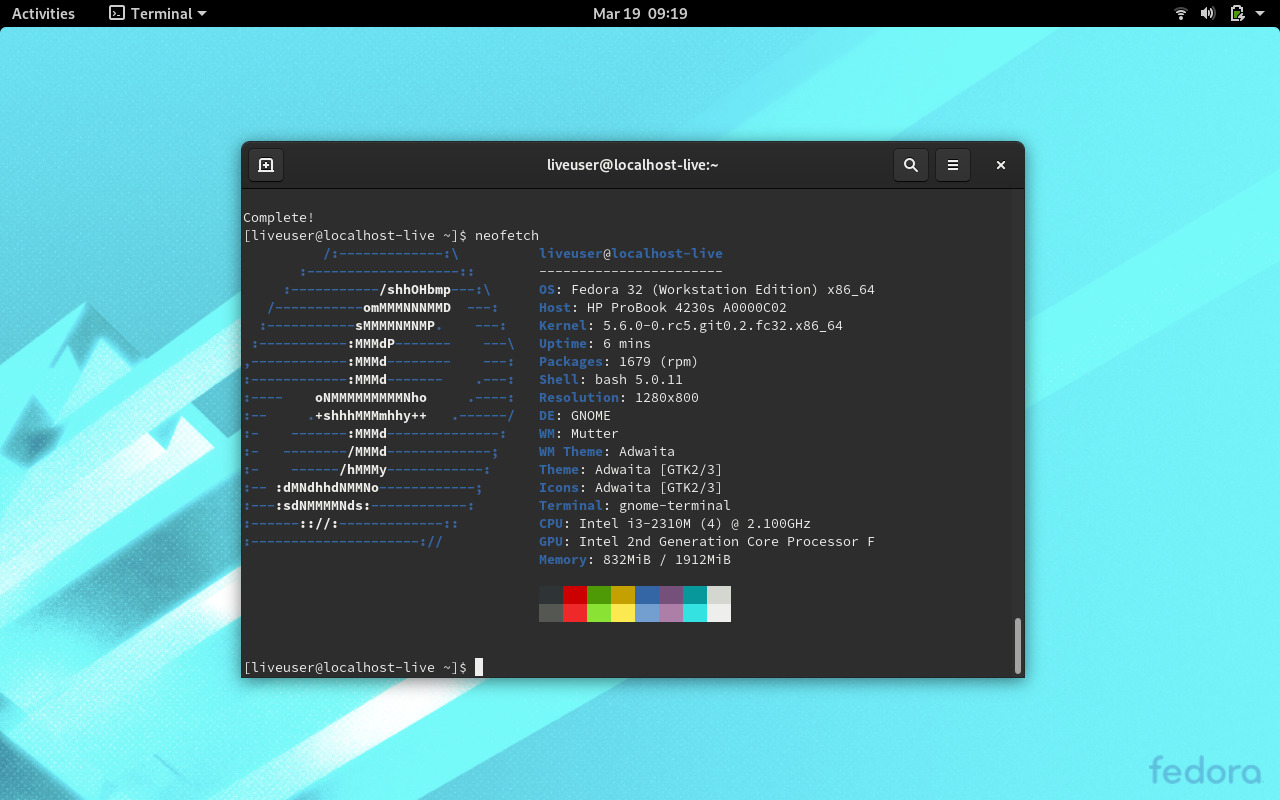1280x800 pixels.
Task: Click the Packages 1679 (rpm) line
Action: tap(619, 361)
